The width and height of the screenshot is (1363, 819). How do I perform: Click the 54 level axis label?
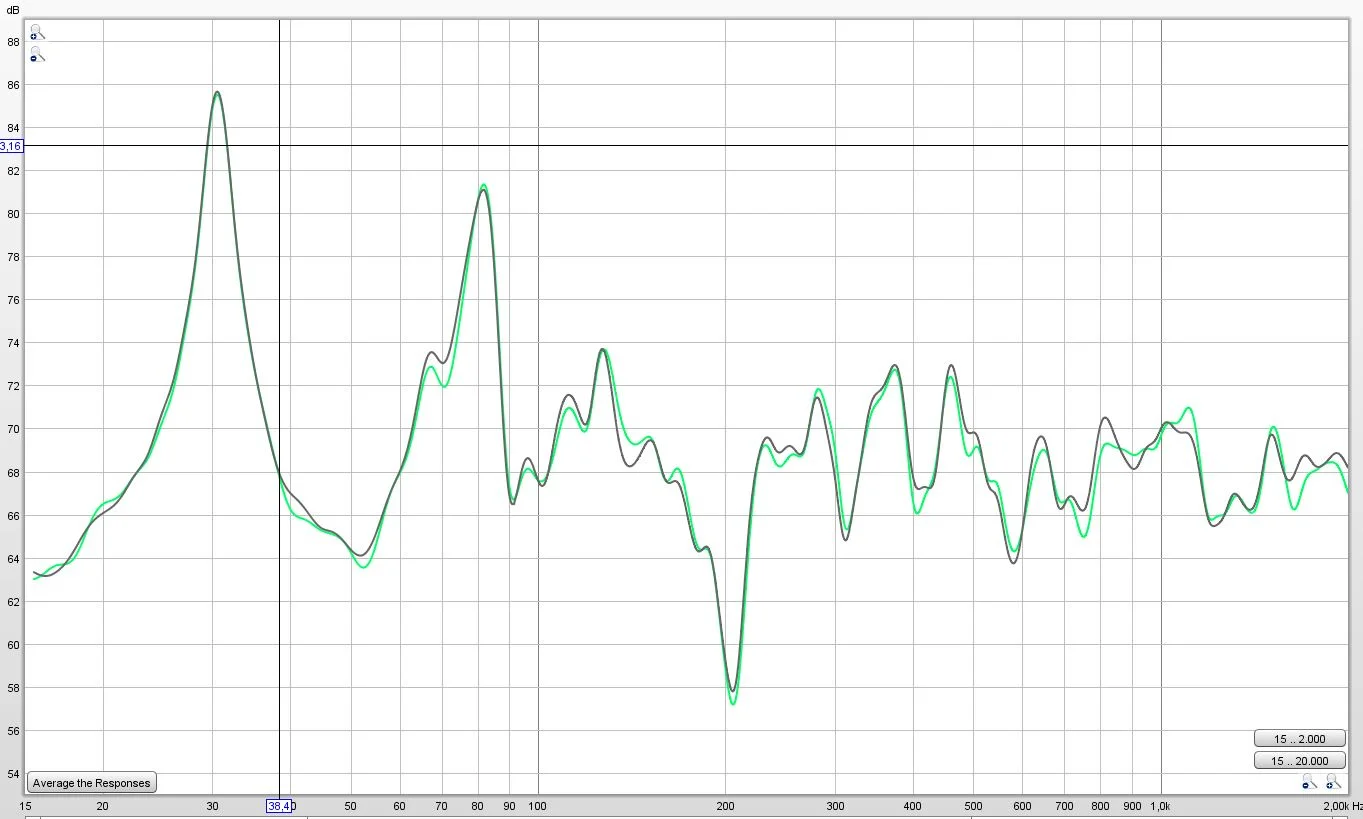point(14,774)
